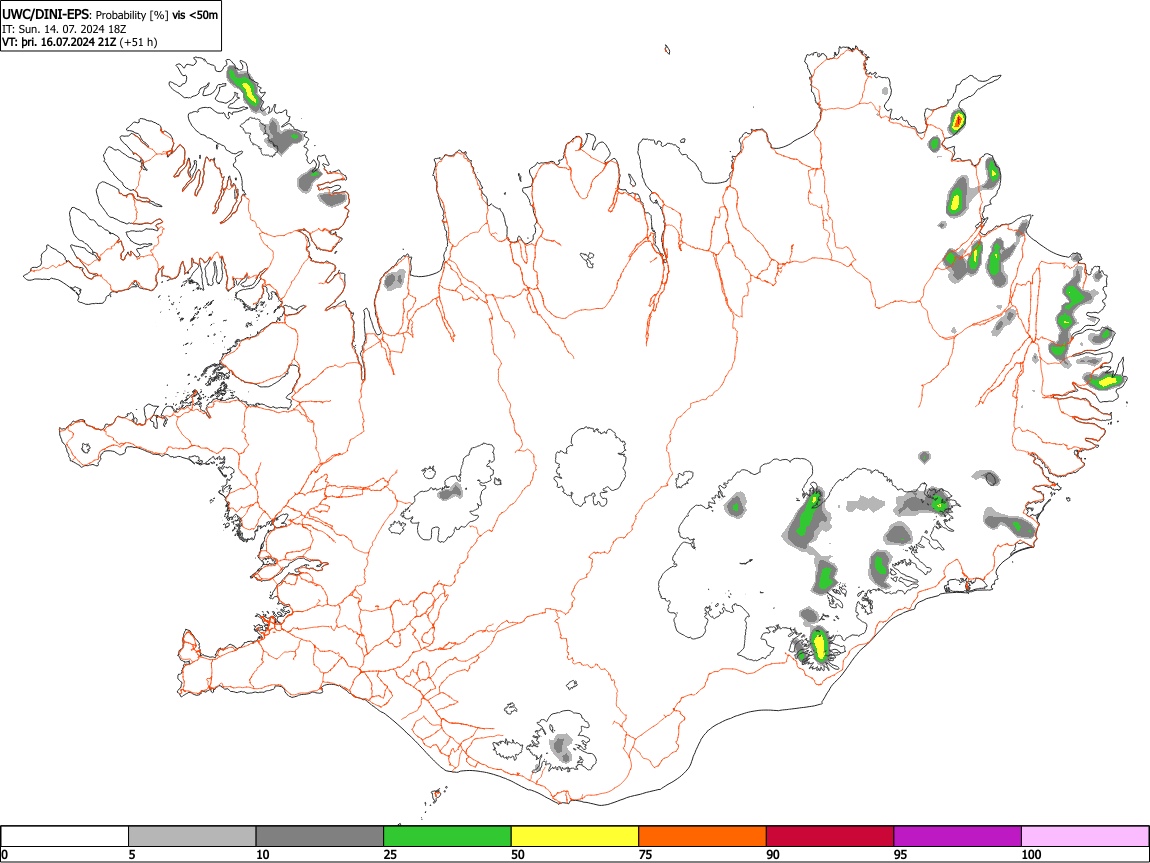The height and width of the screenshot is (863, 1150).
Task: Click the light gray 5-10 legend swatch
Action: (x=192, y=836)
